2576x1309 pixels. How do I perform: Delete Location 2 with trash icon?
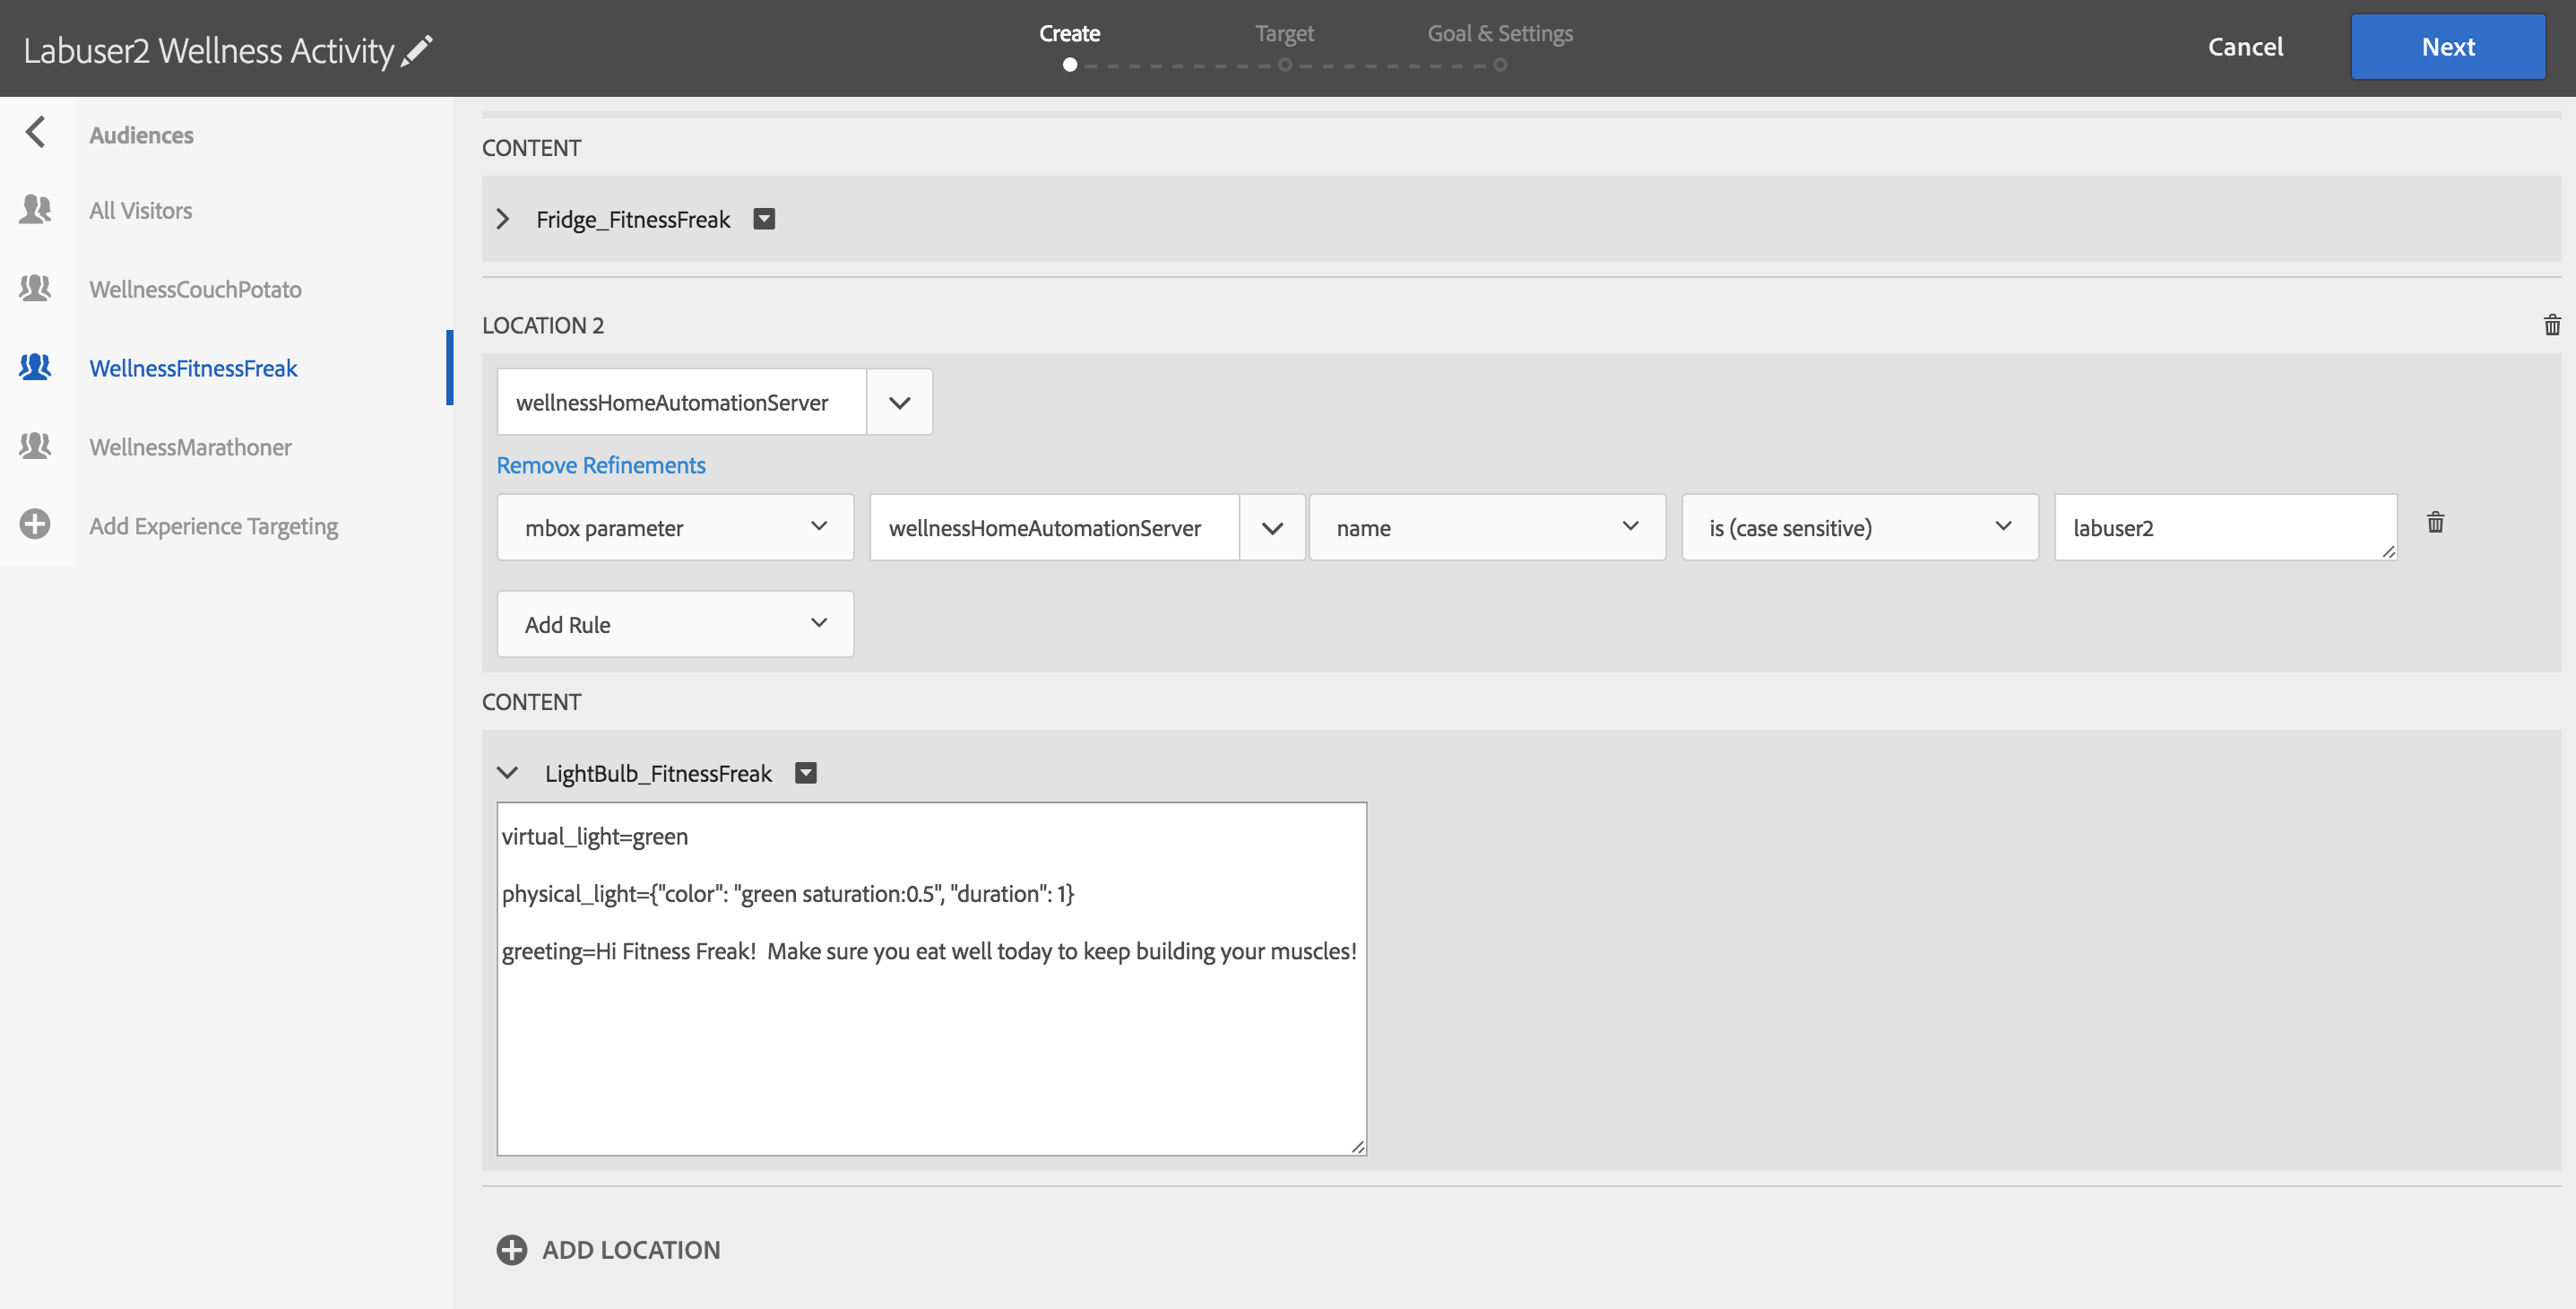pos(2551,325)
